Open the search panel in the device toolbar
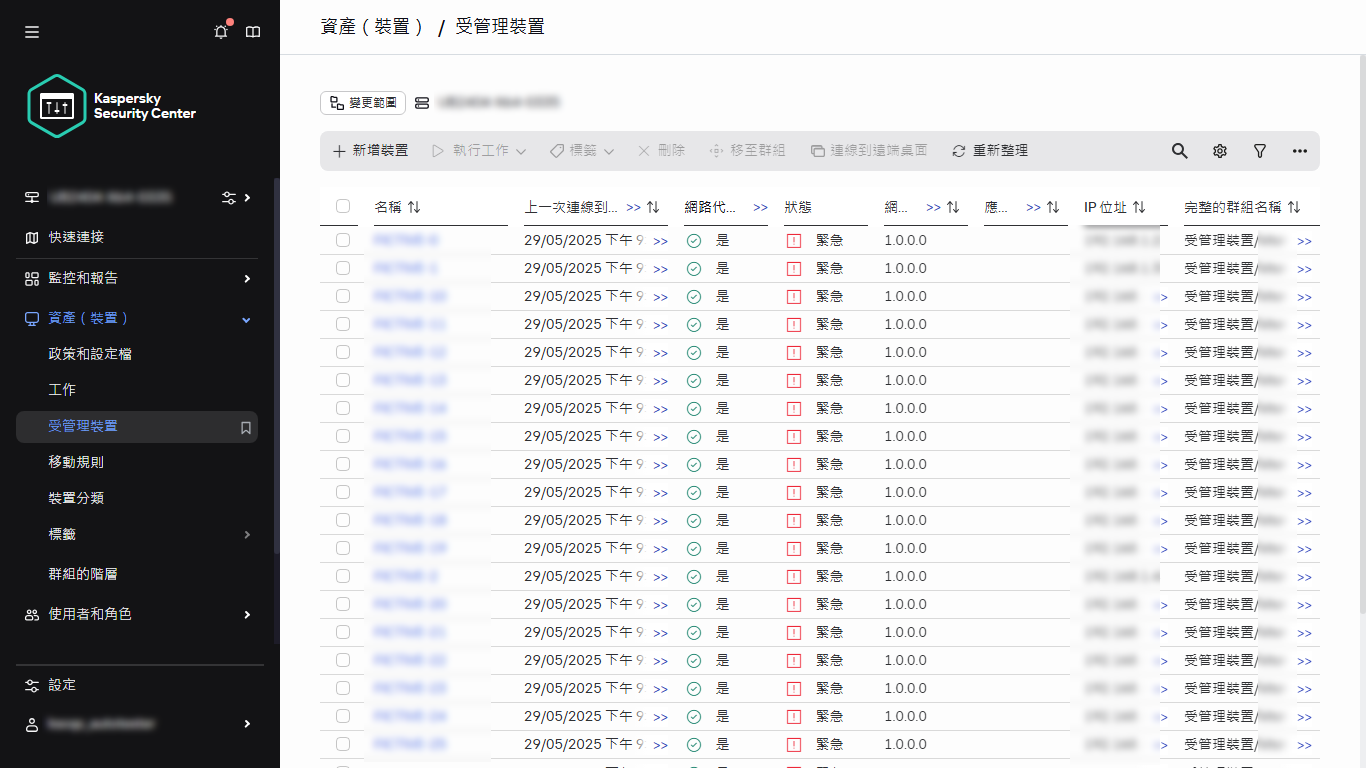This screenshot has width=1366, height=768. click(x=1180, y=150)
